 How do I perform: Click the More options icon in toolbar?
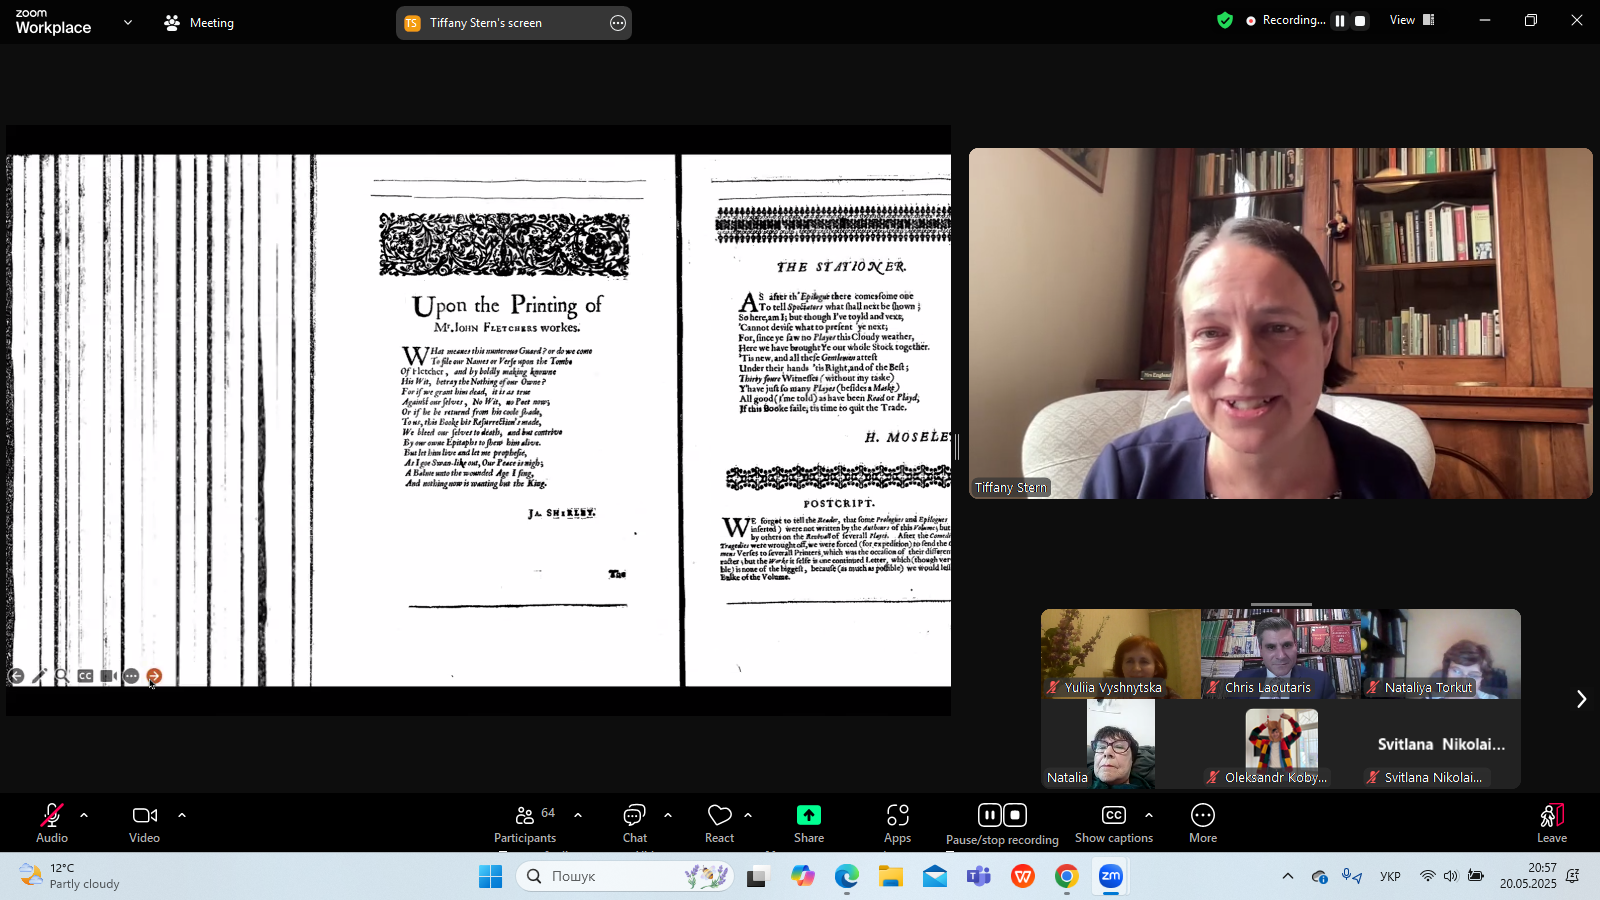click(1202, 822)
